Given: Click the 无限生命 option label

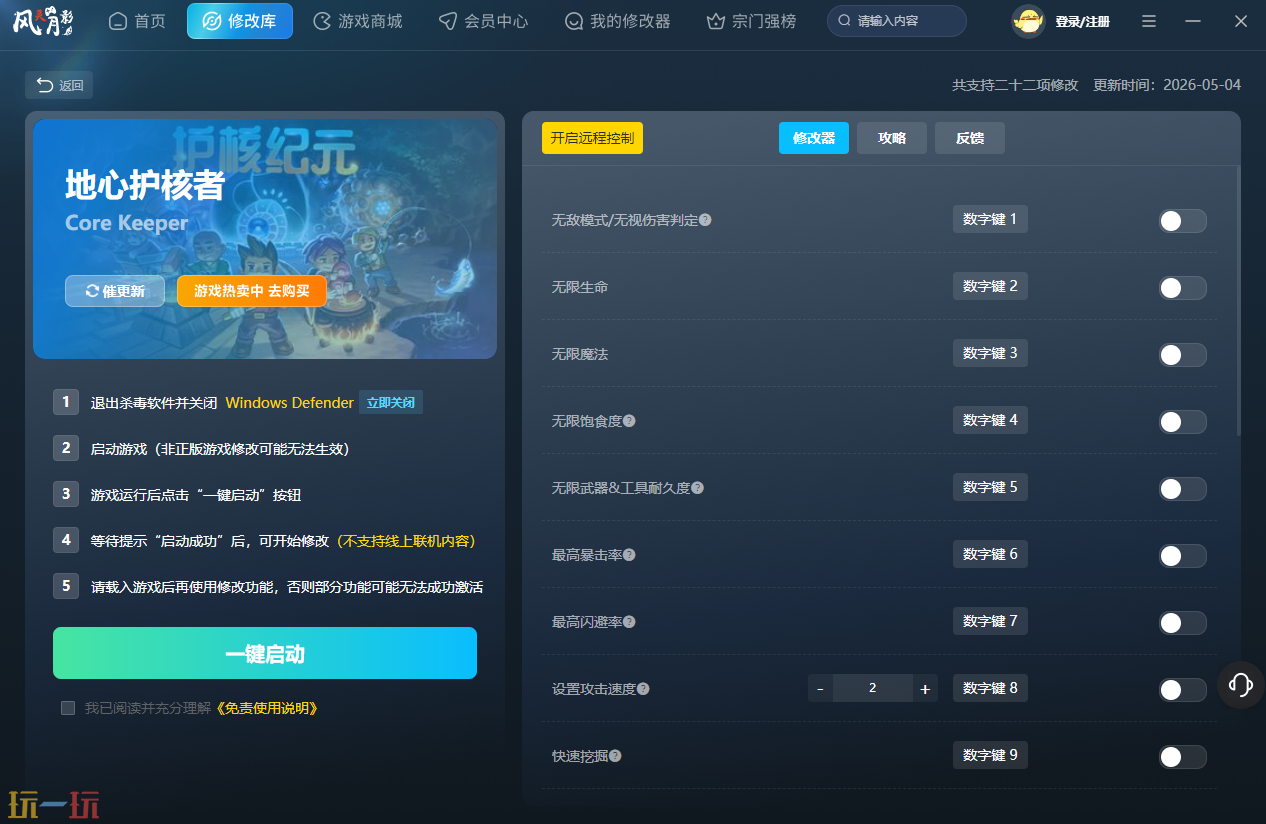Looking at the screenshot, I should point(580,287).
